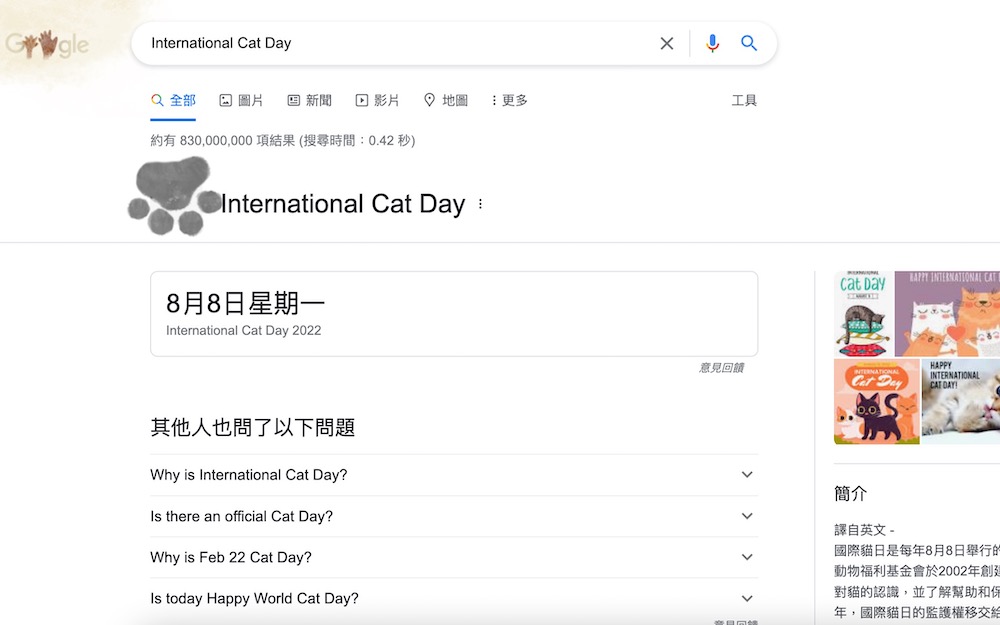The image size is (1000, 625).
Task: Start voice search with microphone icon
Action: coord(712,43)
